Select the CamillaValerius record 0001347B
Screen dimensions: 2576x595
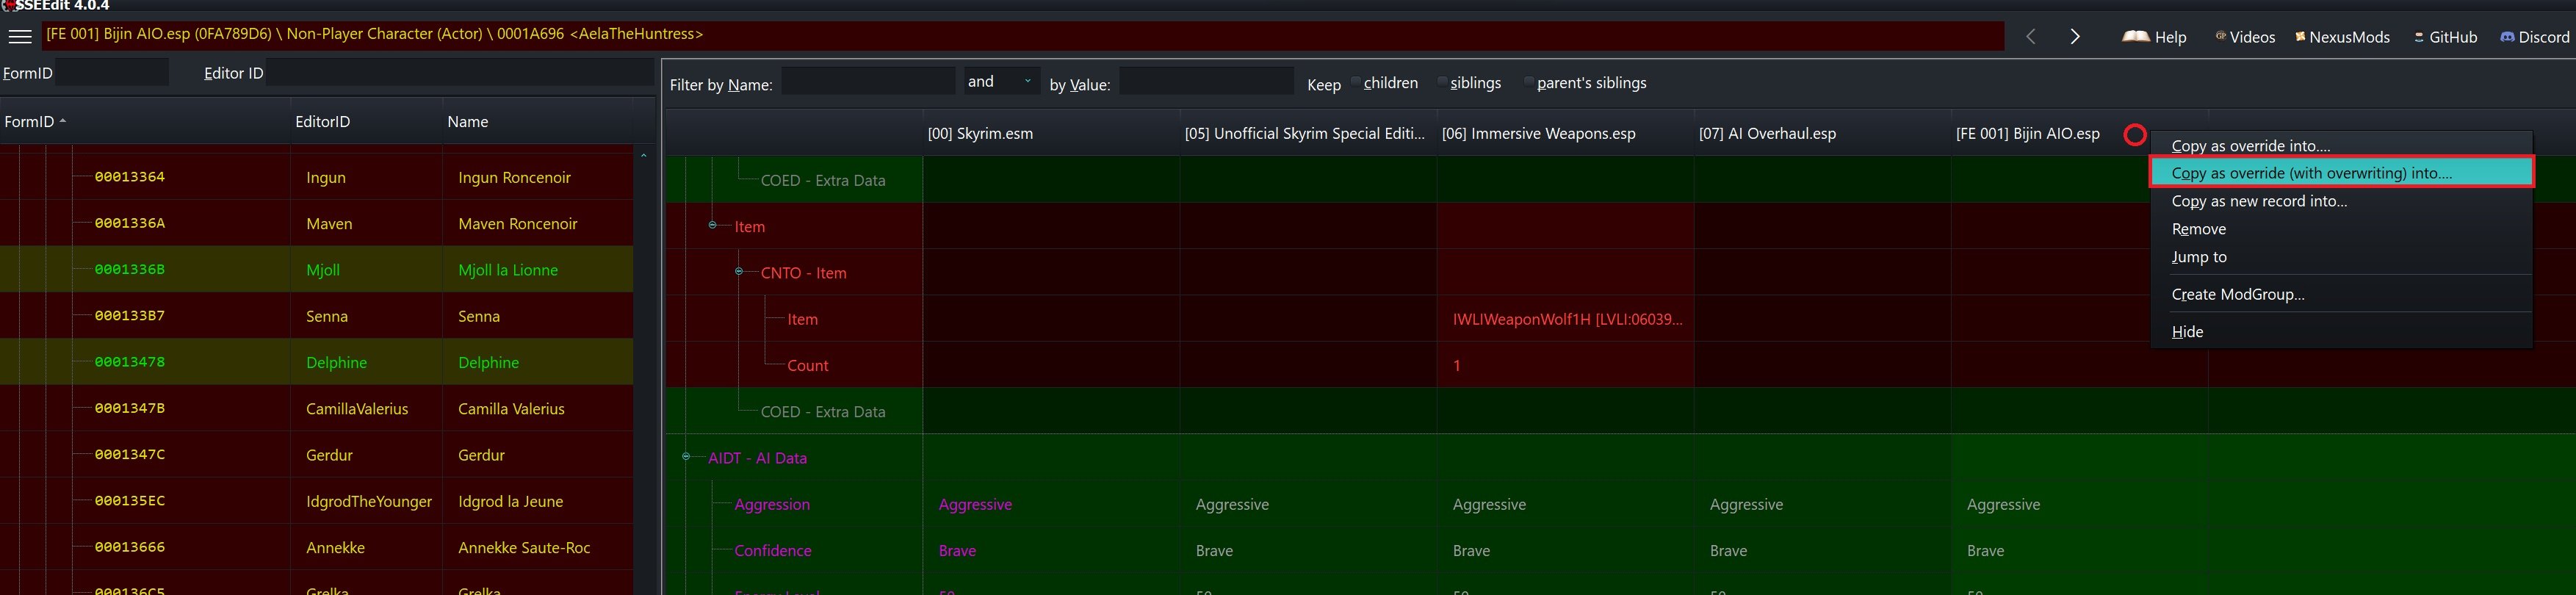[x=316, y=408]
